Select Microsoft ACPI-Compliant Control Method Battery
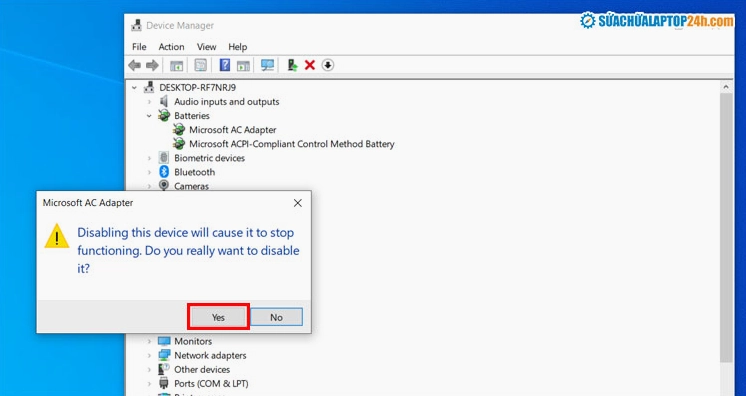Viewport: 746px width, 396px height. click(x=292, y=144)
